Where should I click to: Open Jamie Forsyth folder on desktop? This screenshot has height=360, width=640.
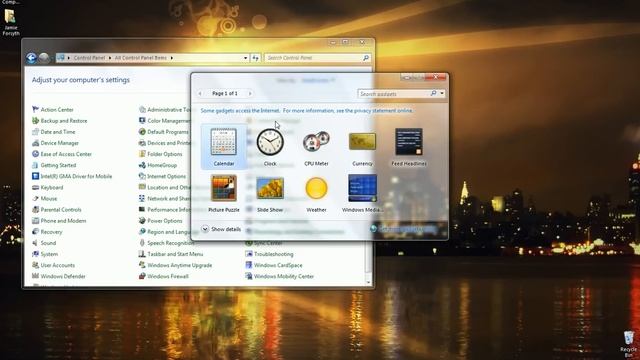(x=11, y=23)
